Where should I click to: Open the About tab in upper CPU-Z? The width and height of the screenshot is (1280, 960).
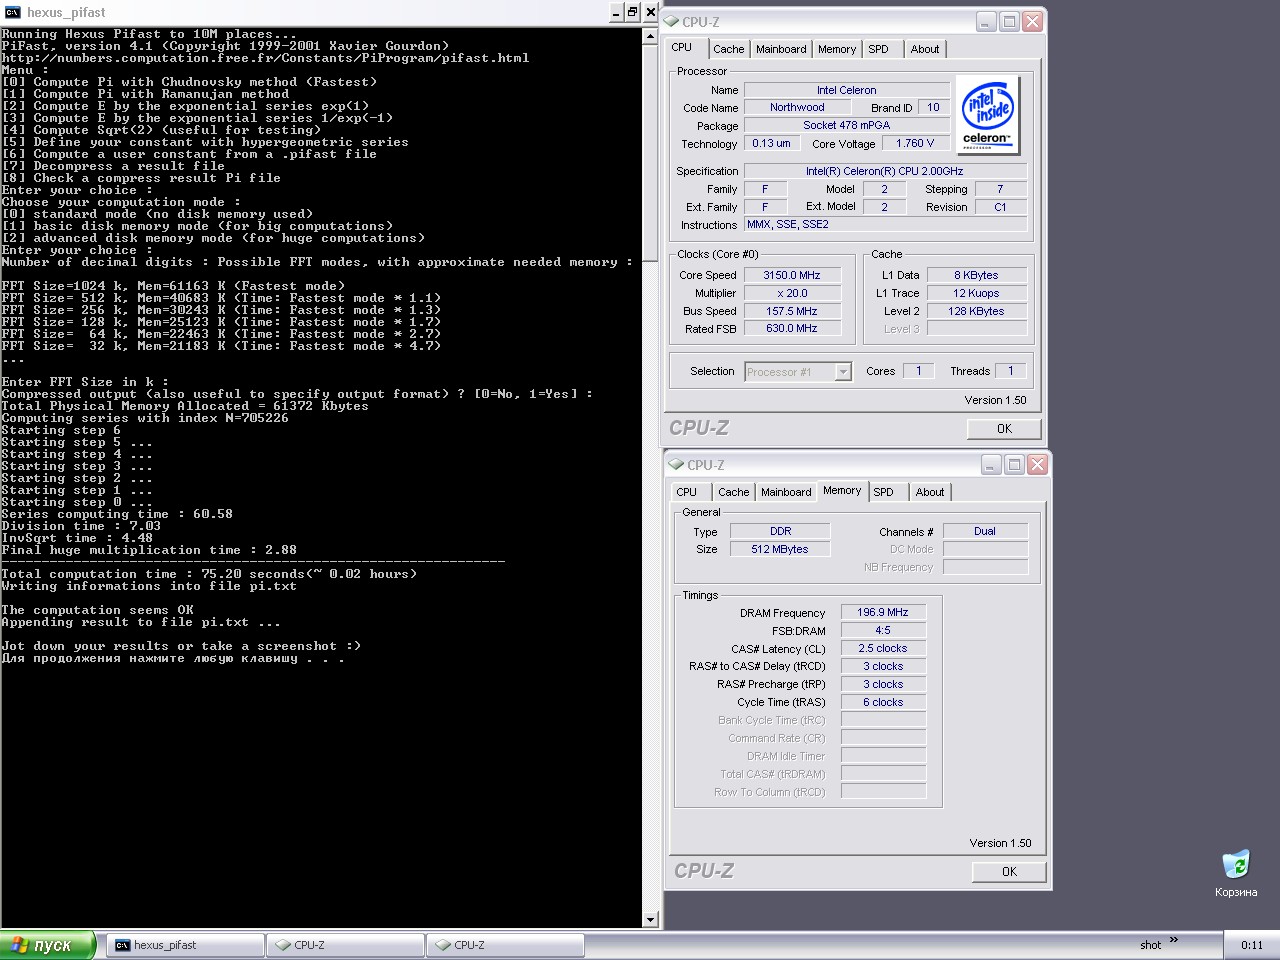pyautogui.click(x=925, y=49)
